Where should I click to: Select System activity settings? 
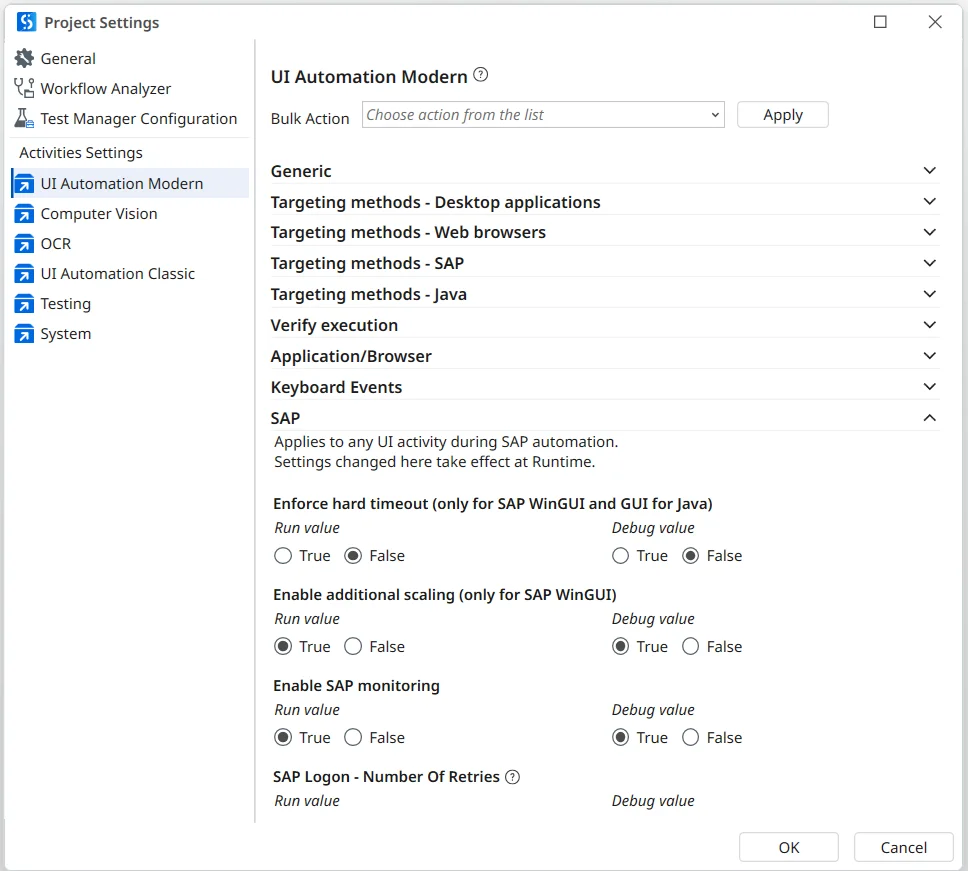[65, 334]
